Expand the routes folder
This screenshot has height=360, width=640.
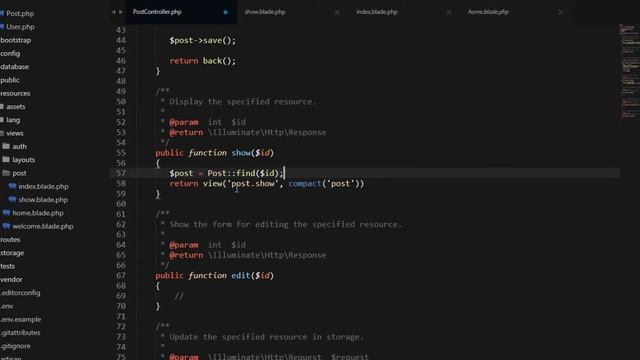click(x=10, y=240)
